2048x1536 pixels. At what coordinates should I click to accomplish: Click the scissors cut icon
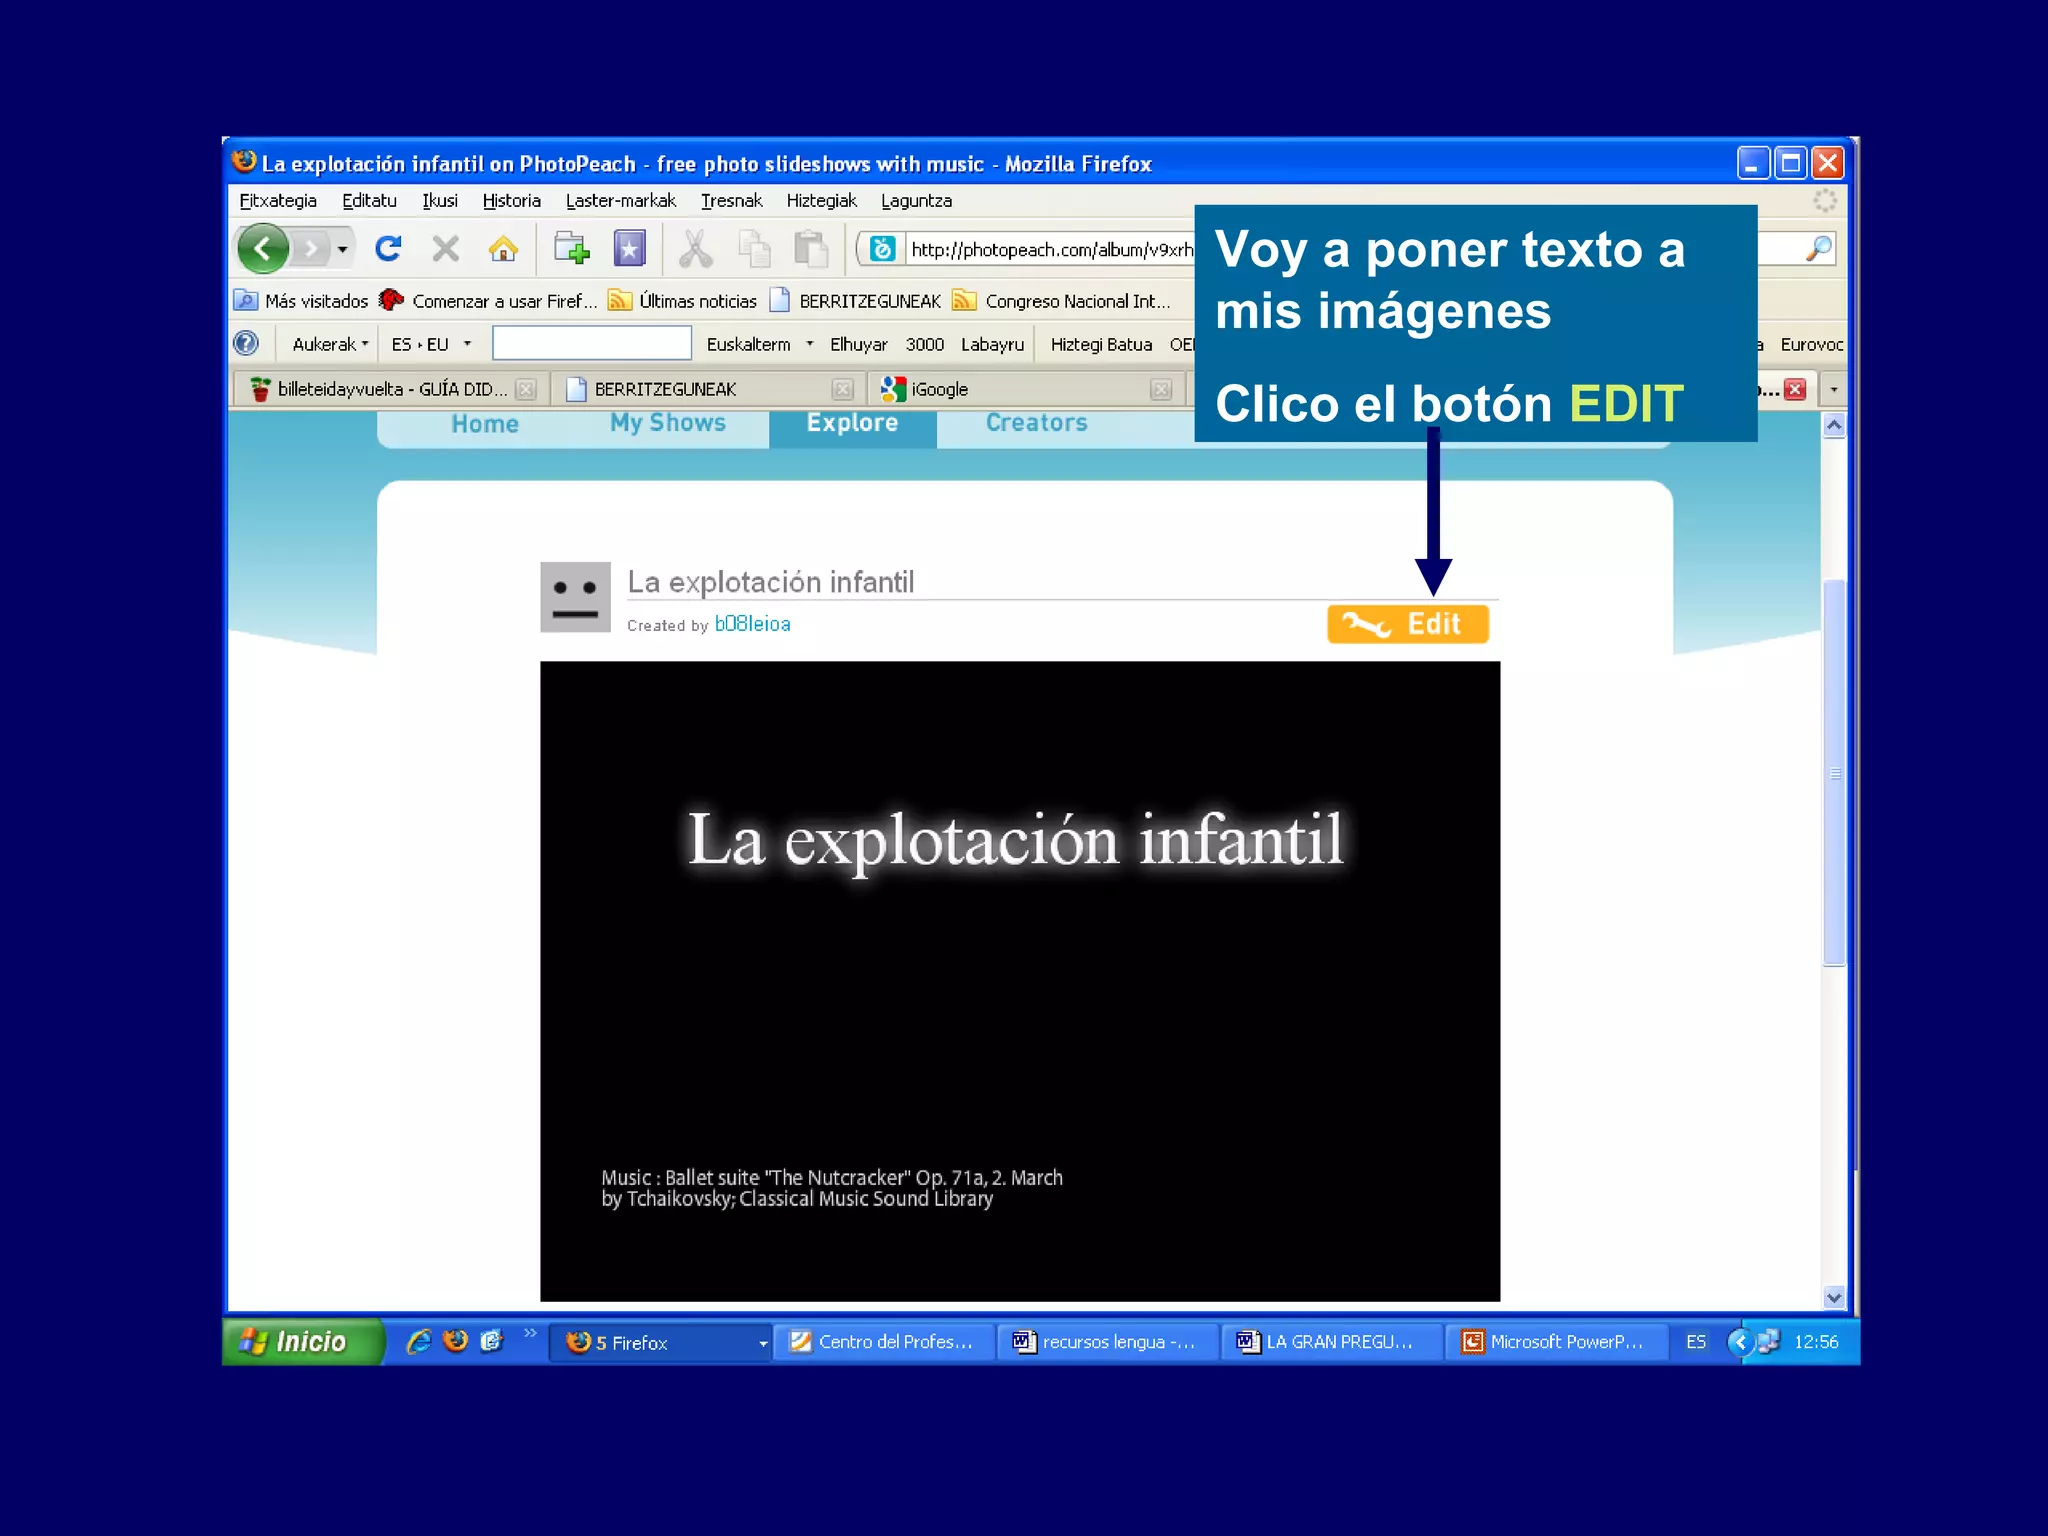point(695,248)
